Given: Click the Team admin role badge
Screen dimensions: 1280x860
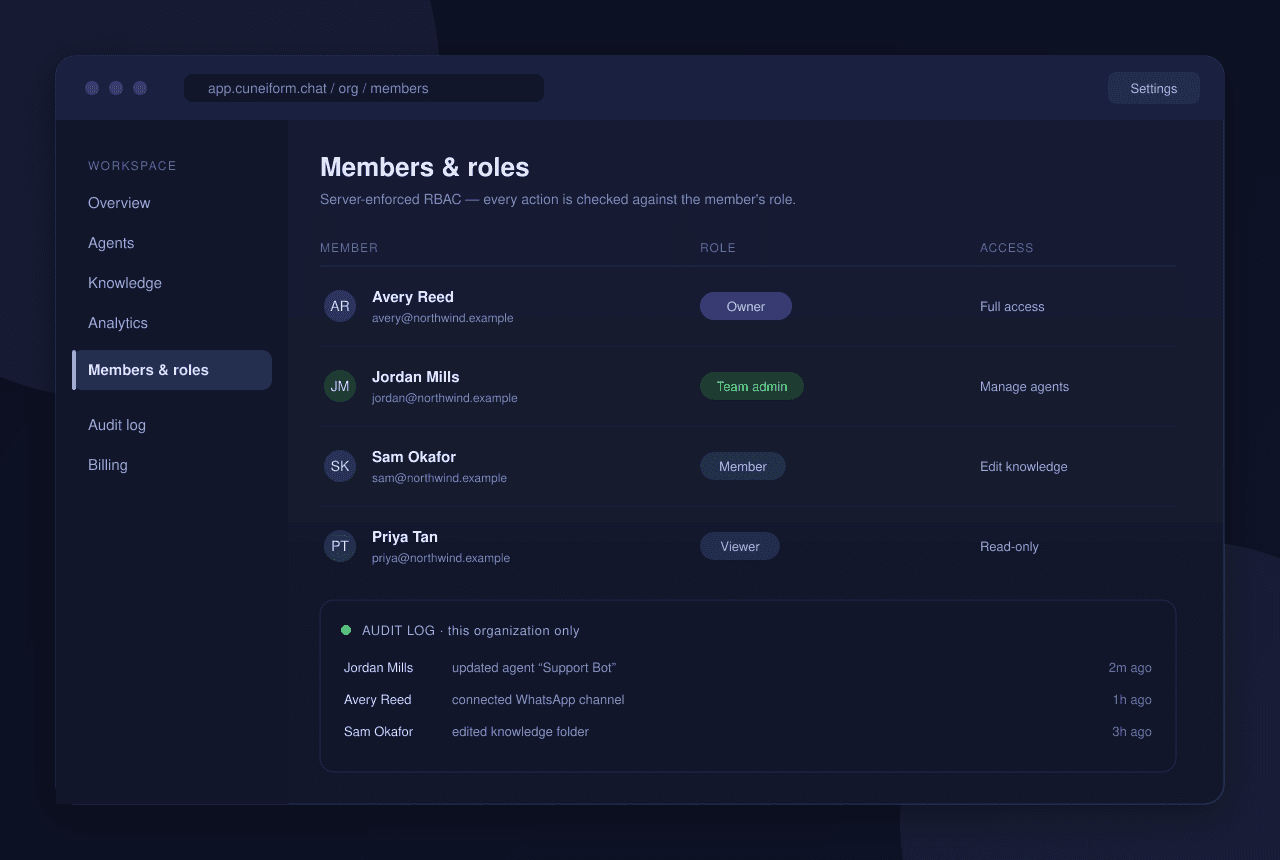Looking at the screenshot, I should coord(752,386).
